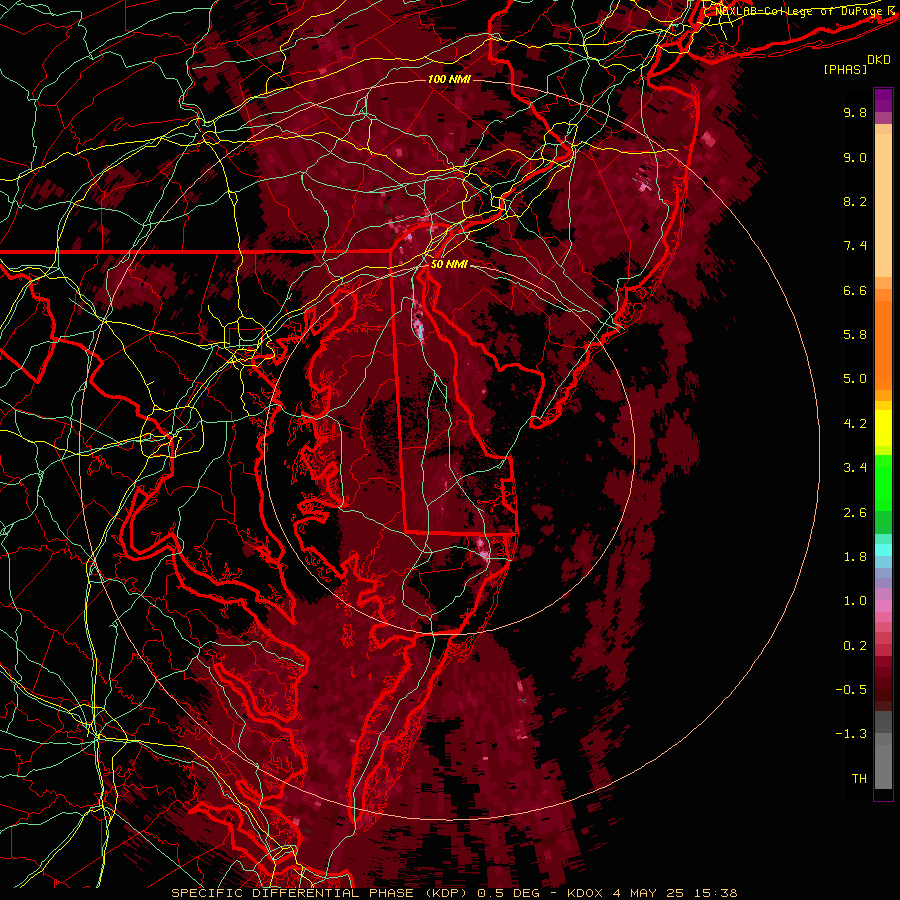Click the 5.8 color scale value
The image size is (900, 900).
855,335
